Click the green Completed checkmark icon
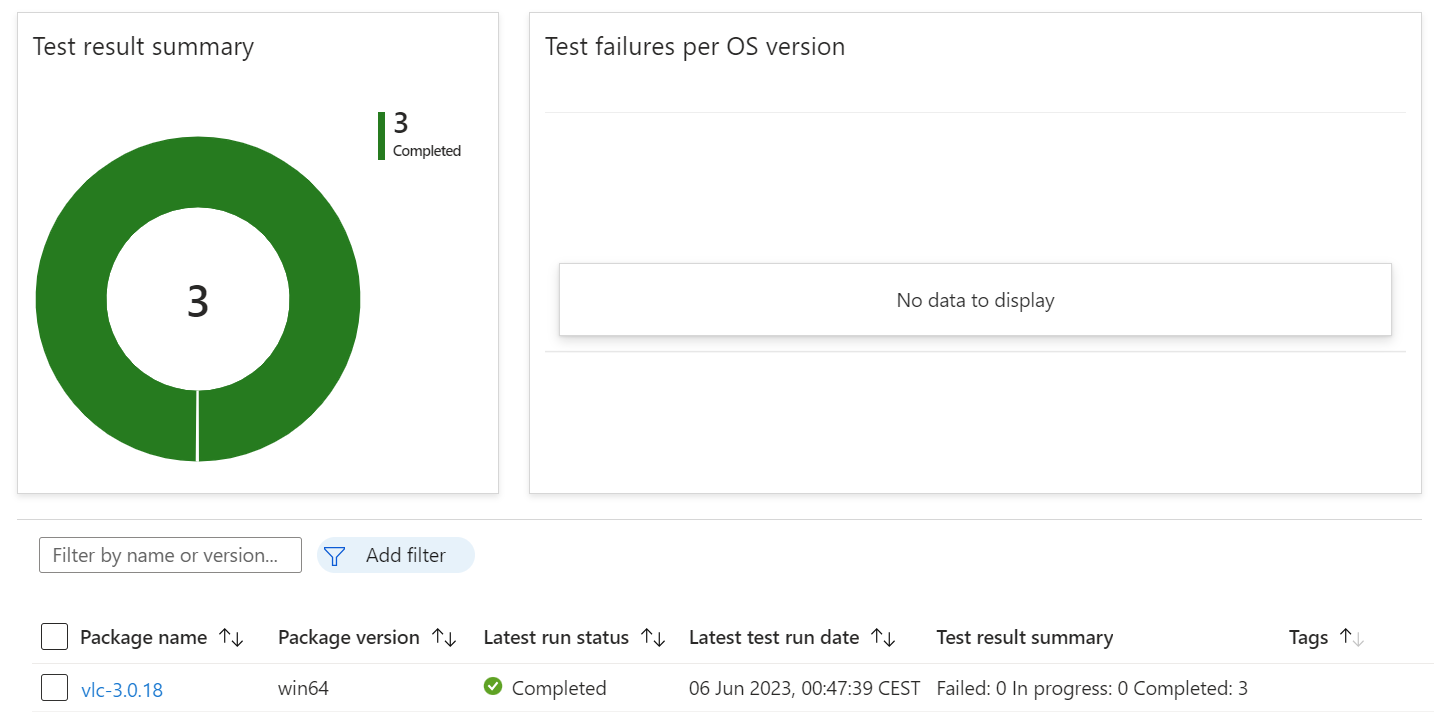This screenshot has width=1434, height=726. coord(492,687)
